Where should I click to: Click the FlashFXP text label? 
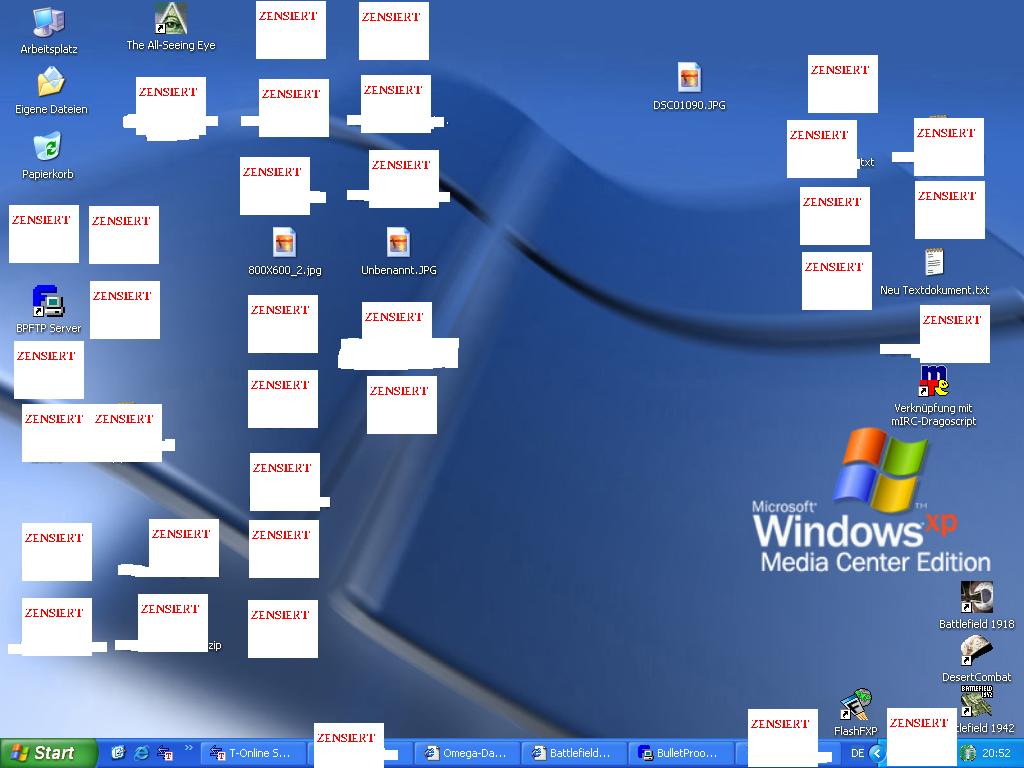856,731
